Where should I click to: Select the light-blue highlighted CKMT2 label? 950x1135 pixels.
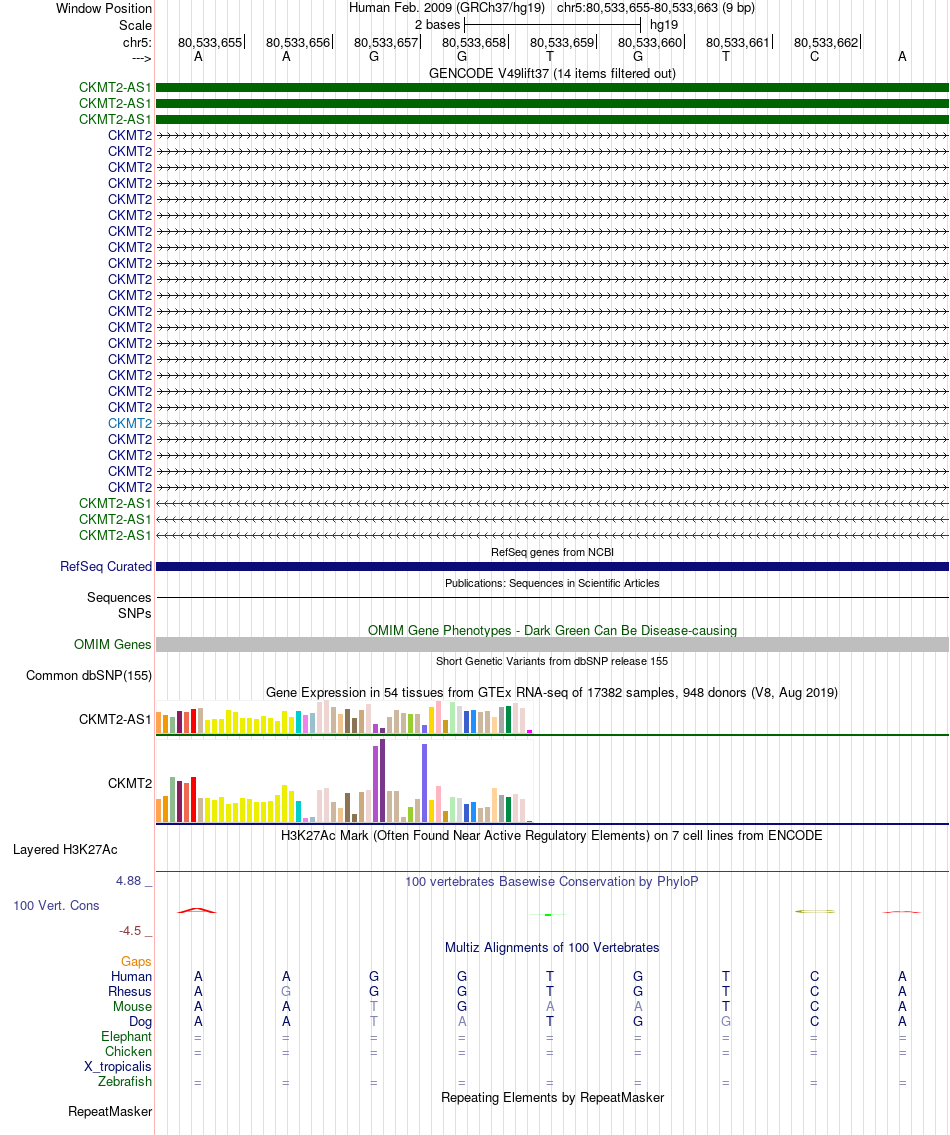(x=130, y=423)
